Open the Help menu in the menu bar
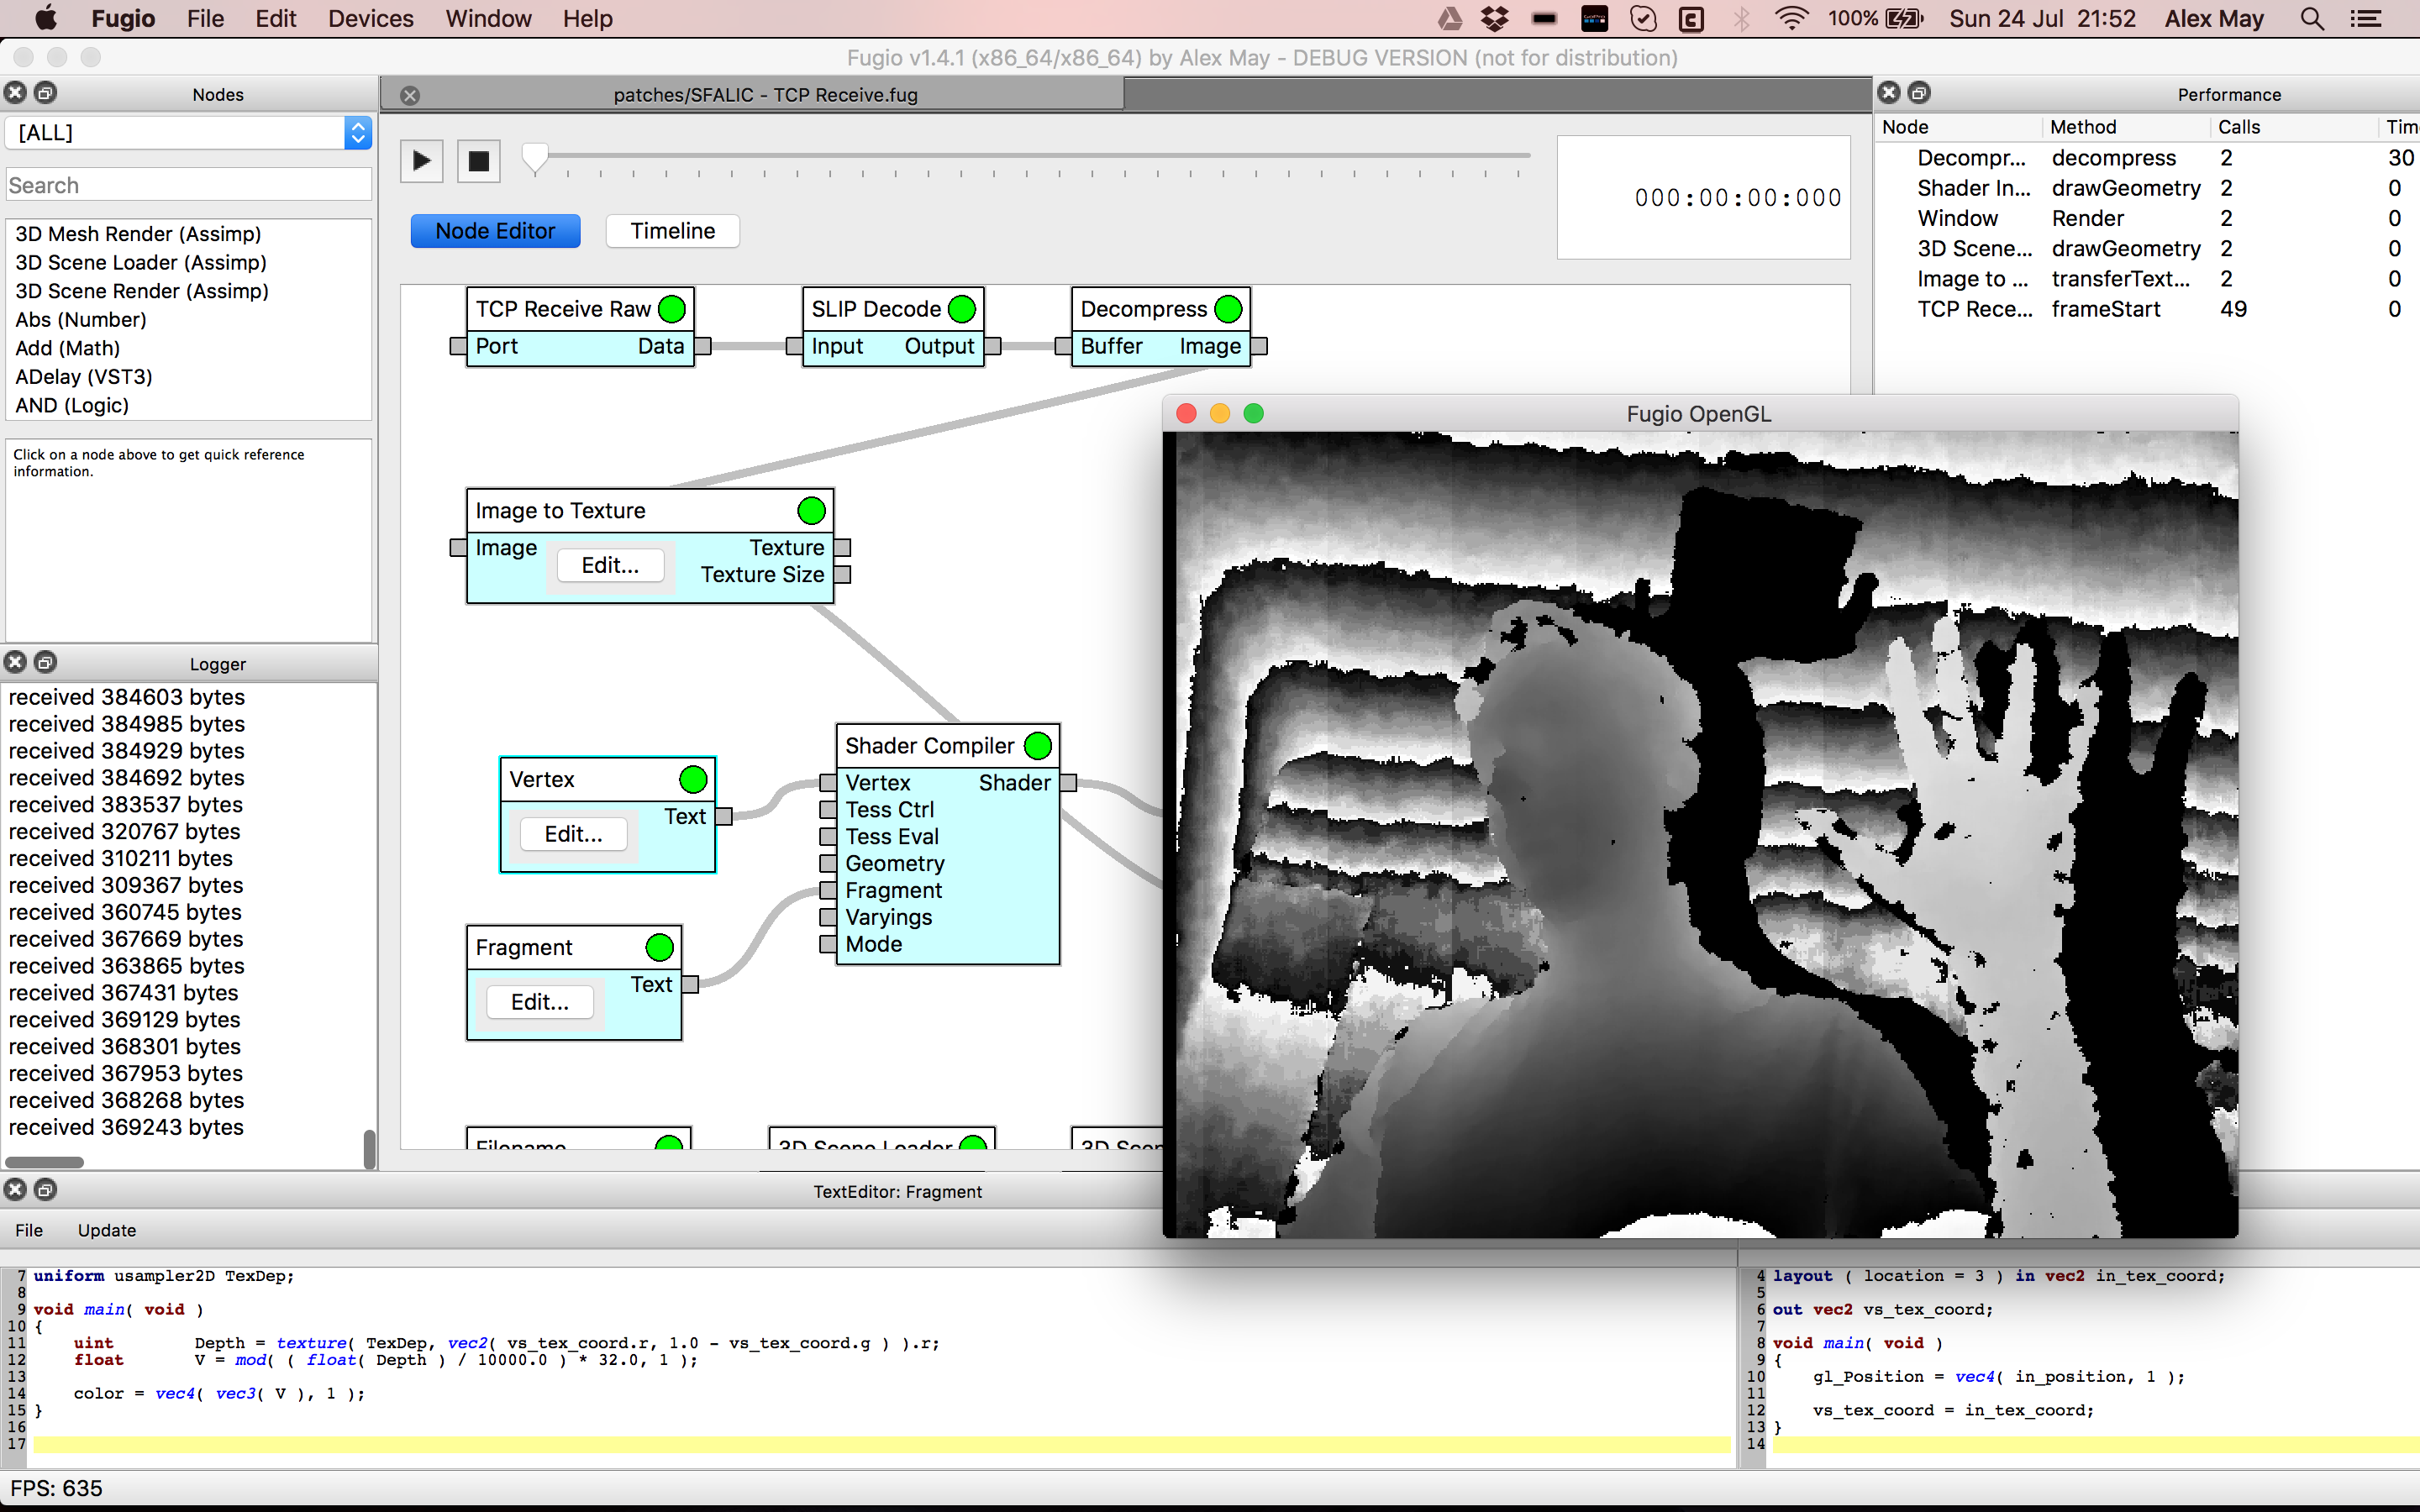Screen dimensions: 2420x1512 (587, 18)
